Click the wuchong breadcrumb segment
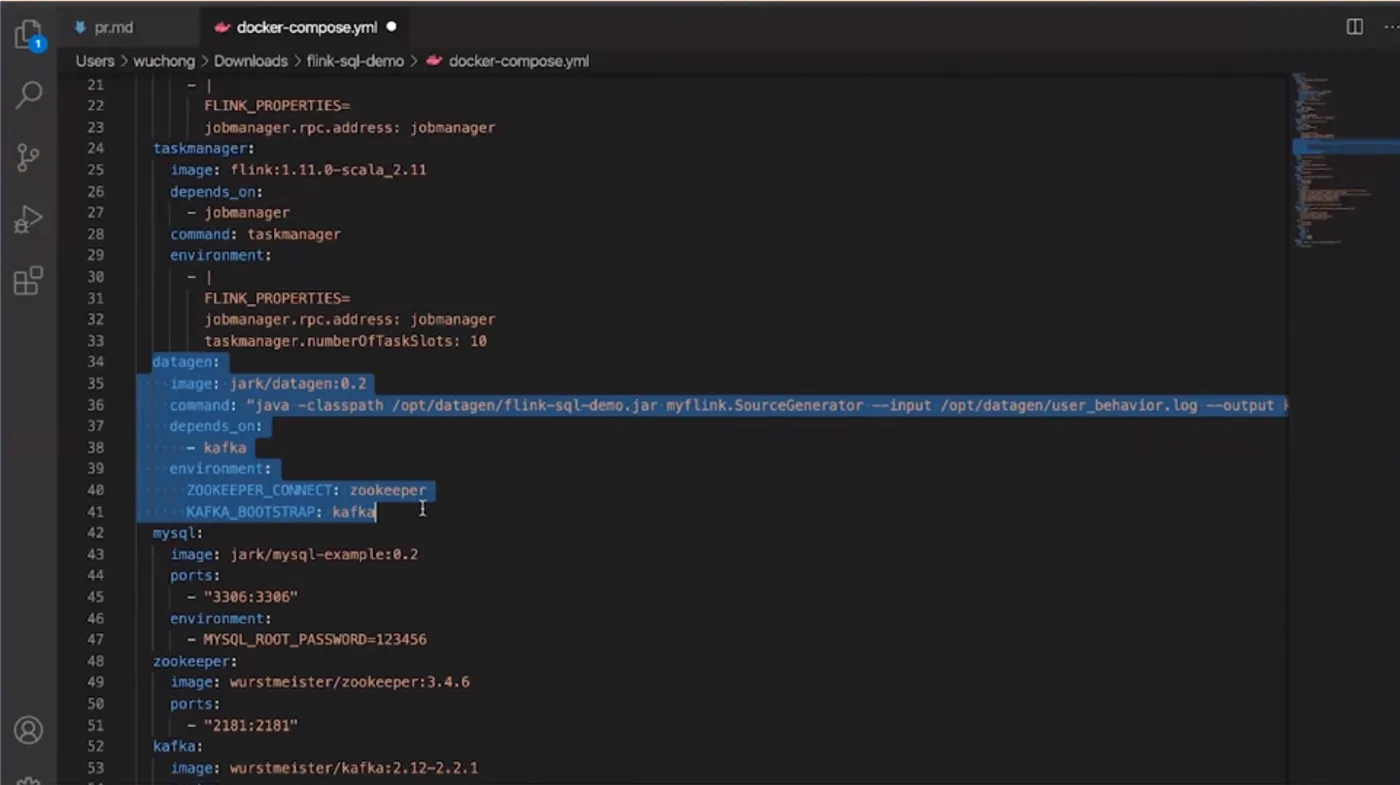The image size is (1400, 785). pyautogui.click(x=164, y=61)
